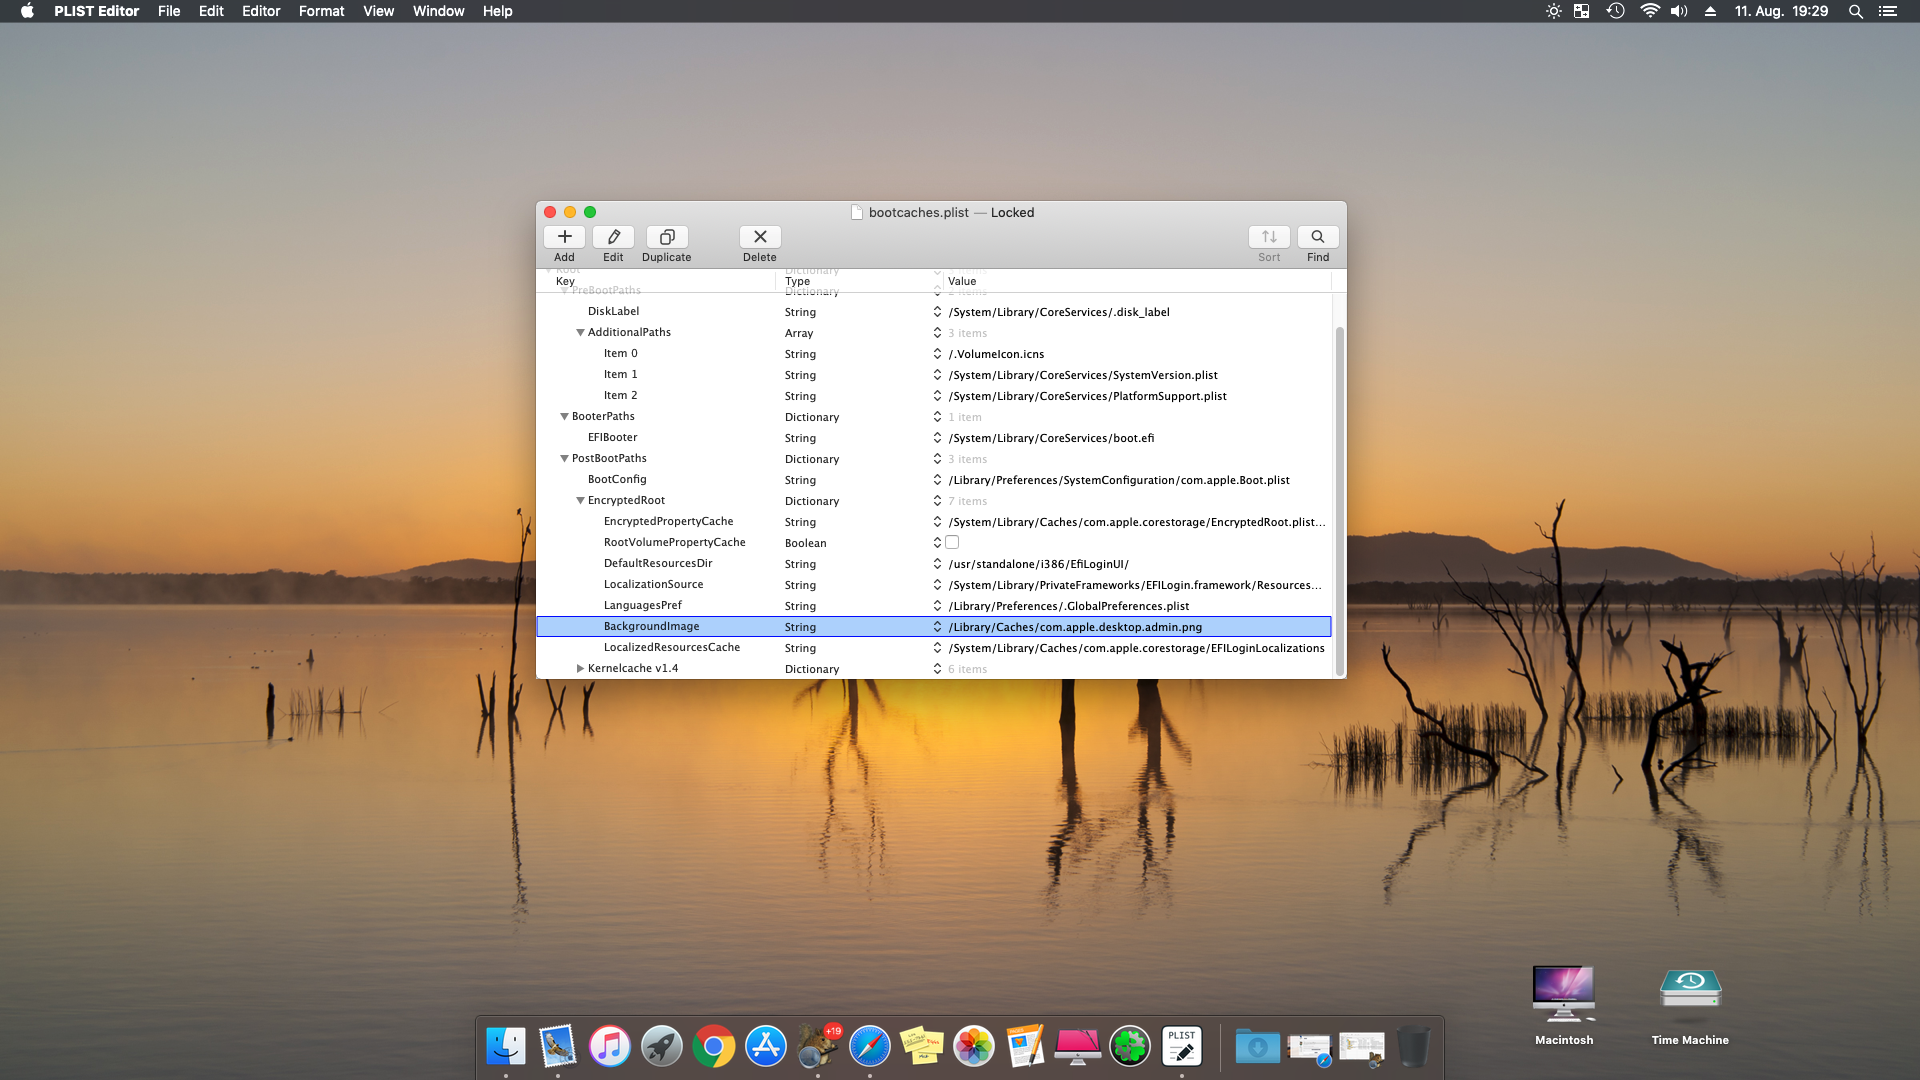The height and width of the screenshot is (1080, 1920).
Task: Toggle RootVolumePropertyCache boolean checkbox
Action: point(952,543)
